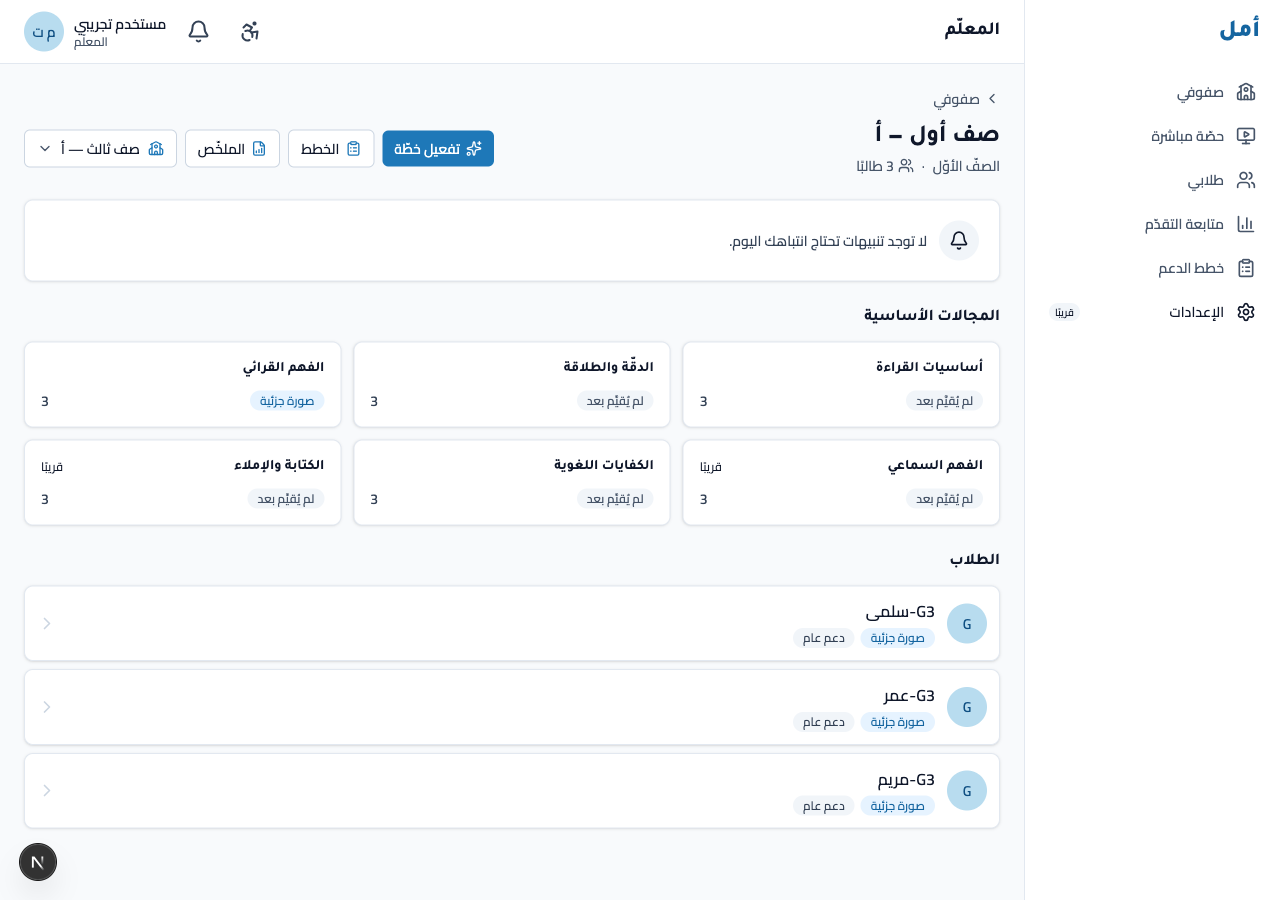Open the الخطط button
This screenshot has height=900, width=1280.
tap(331, 148)
